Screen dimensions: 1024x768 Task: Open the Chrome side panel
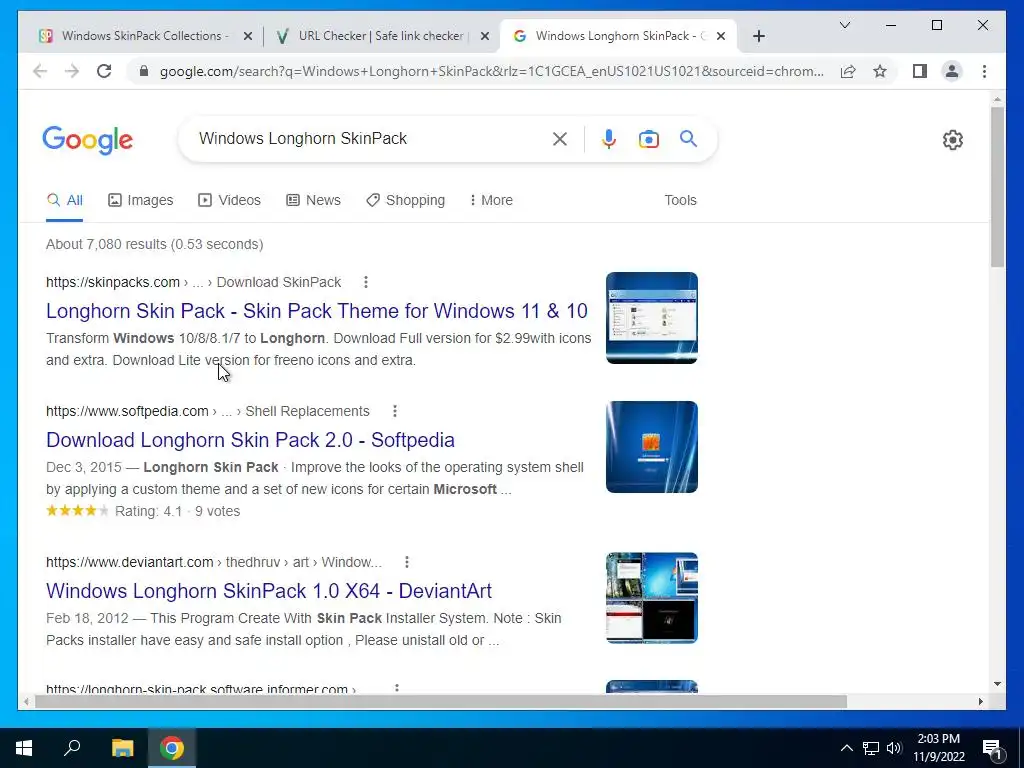[920, 71]
